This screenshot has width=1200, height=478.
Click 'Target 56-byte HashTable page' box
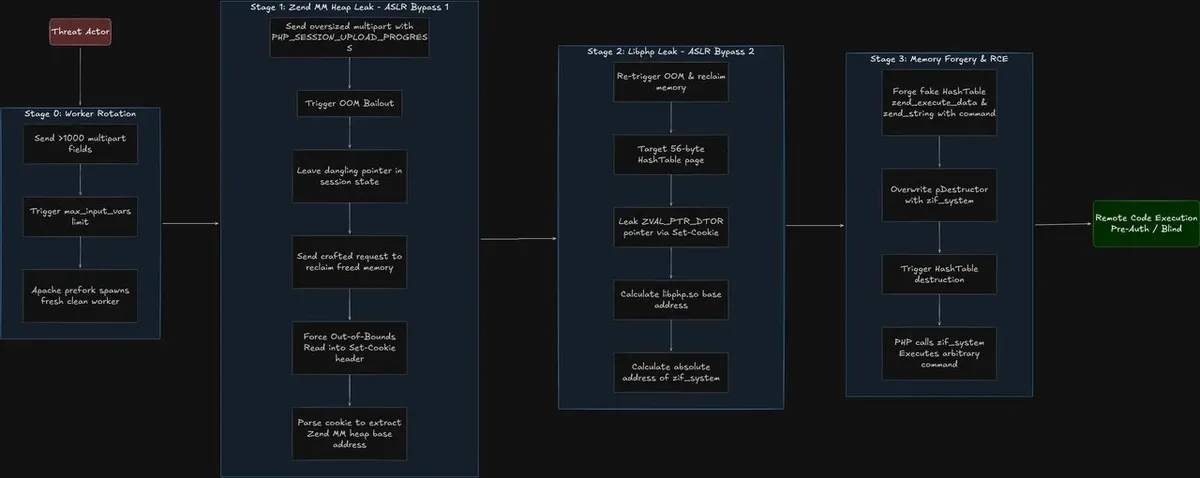(x=671, y=153)
